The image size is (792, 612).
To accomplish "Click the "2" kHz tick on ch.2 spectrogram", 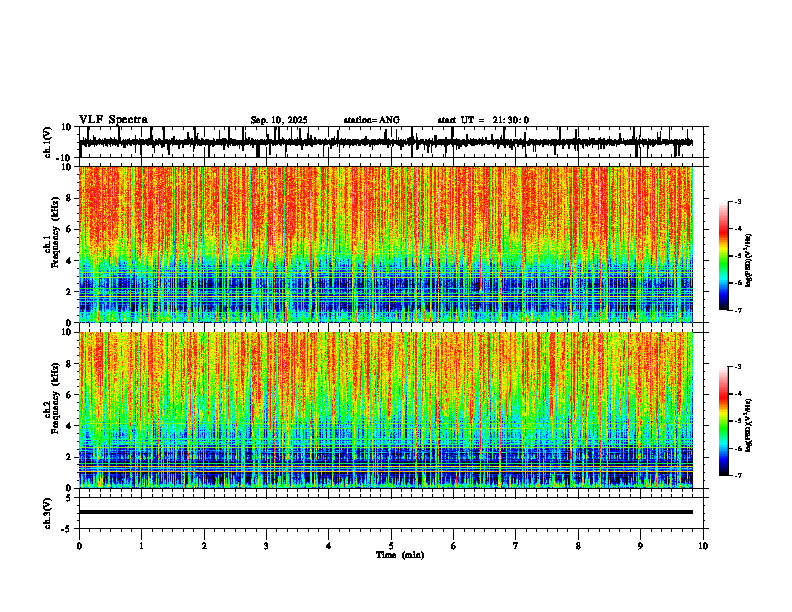I will tap(70, 457).
